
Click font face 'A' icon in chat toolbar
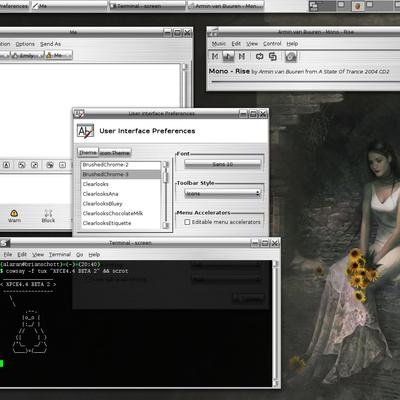(7, 165)
